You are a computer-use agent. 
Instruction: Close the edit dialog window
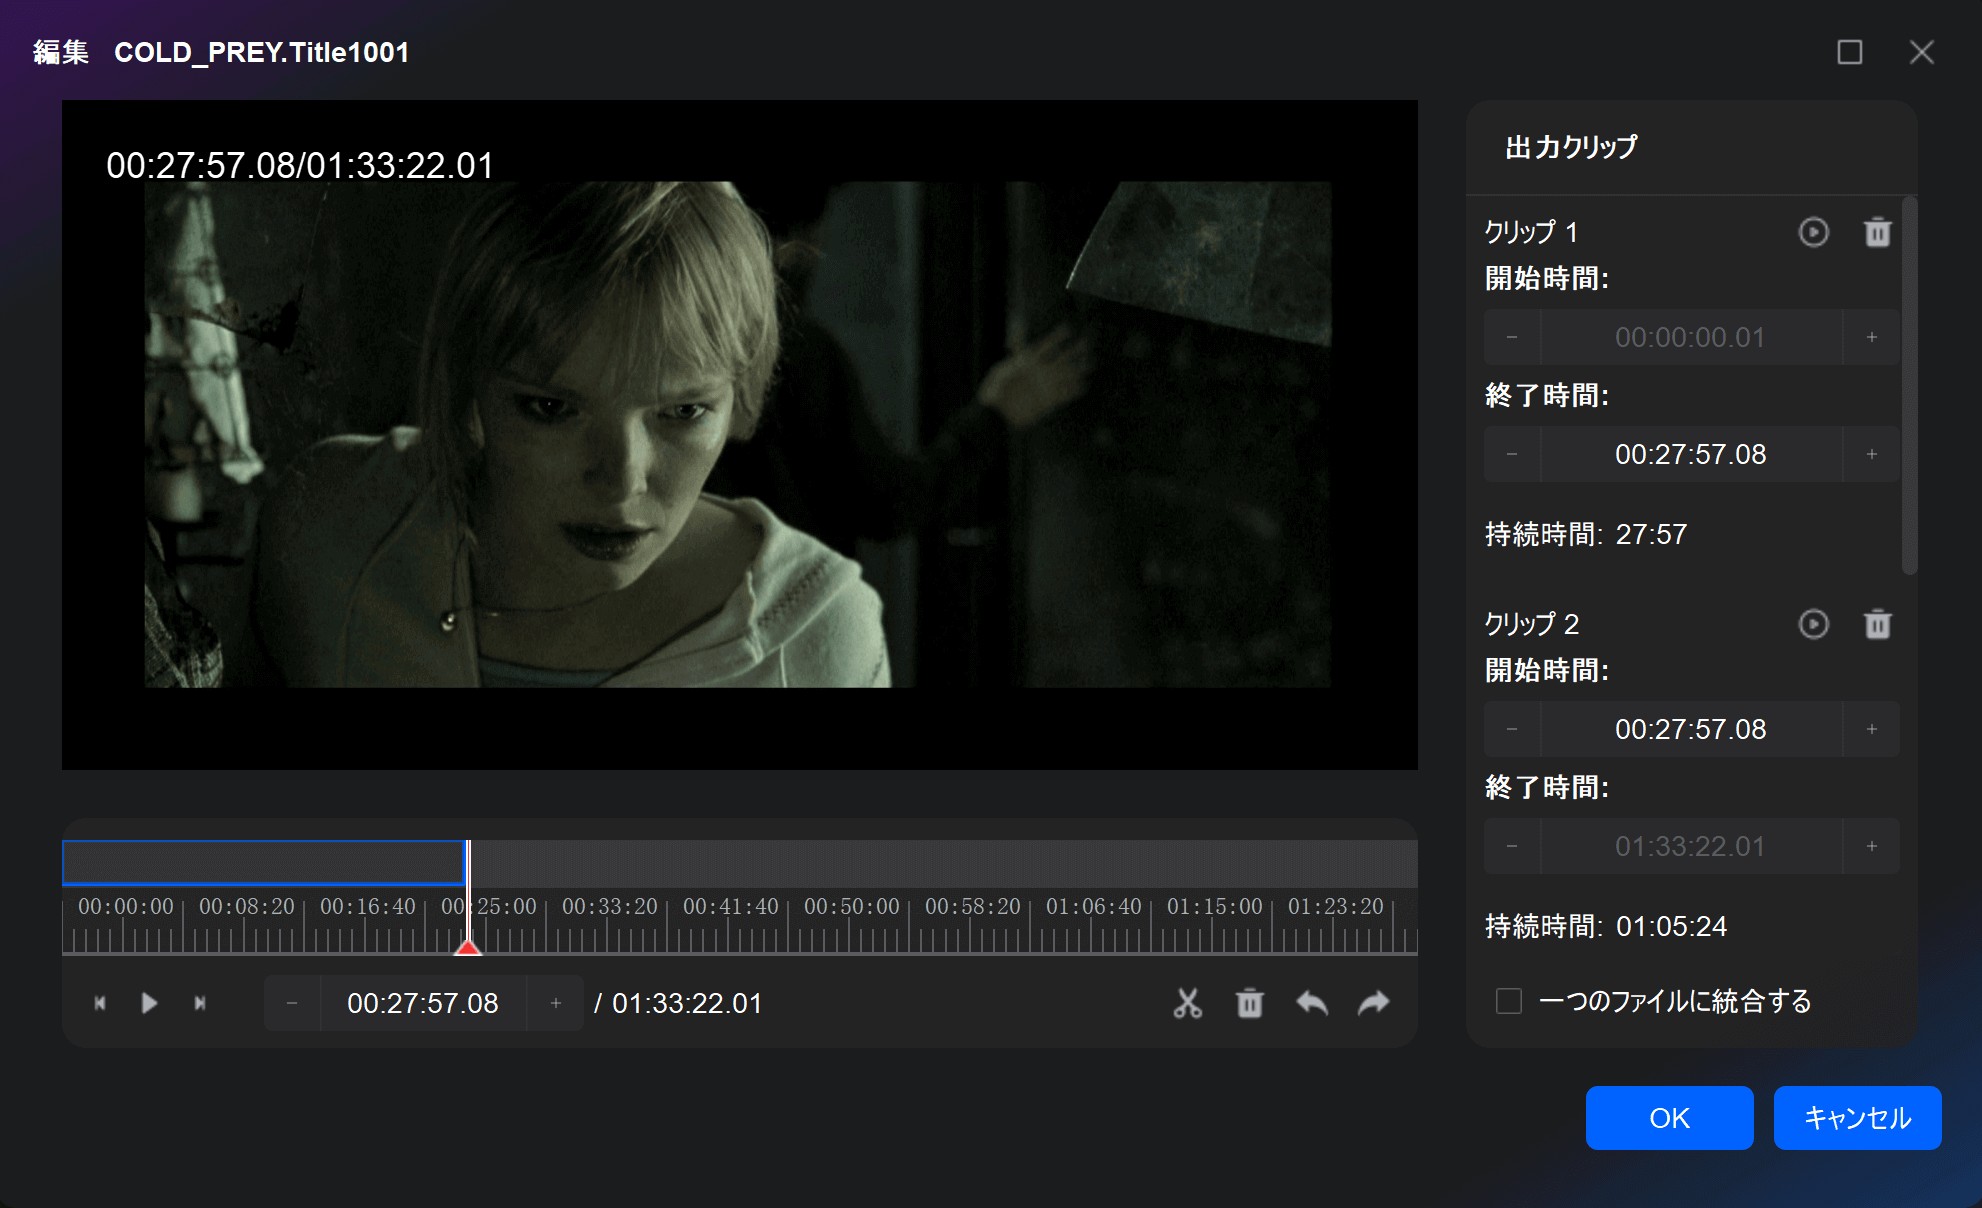(1922, 52)
